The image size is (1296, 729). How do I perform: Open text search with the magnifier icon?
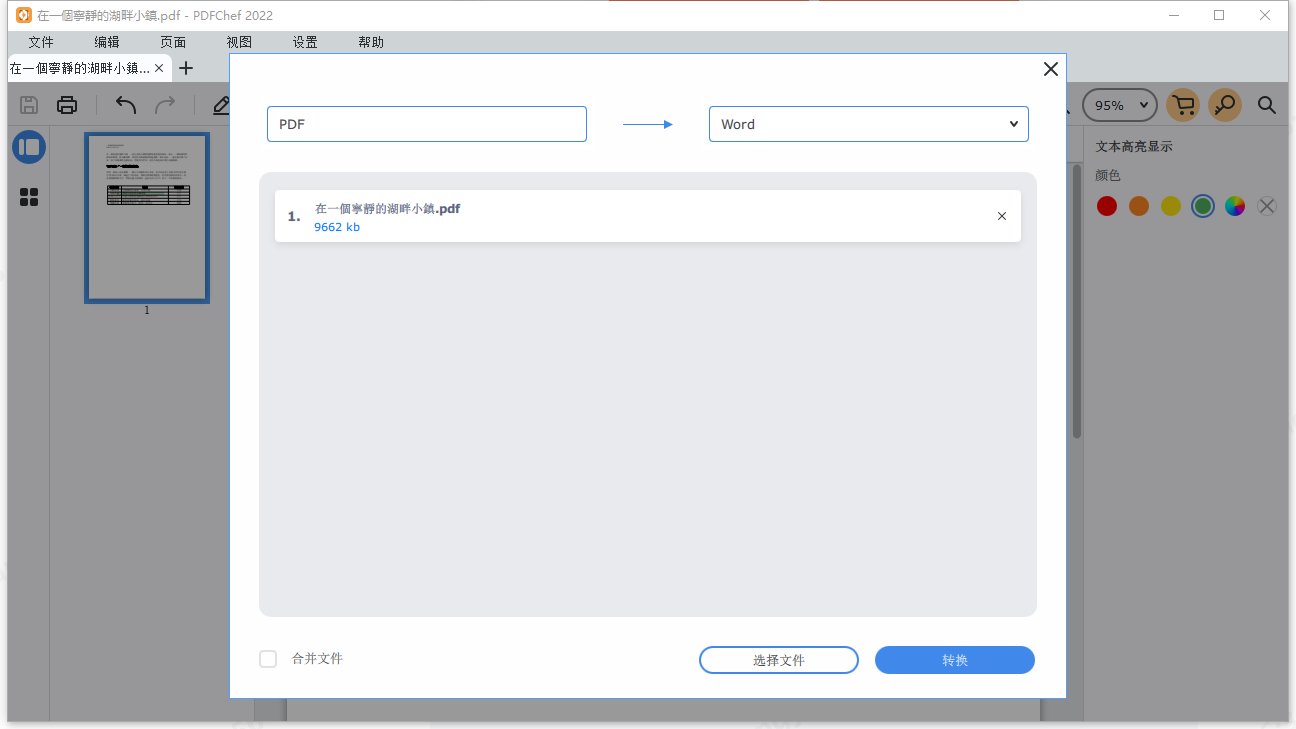point(1266,104)
